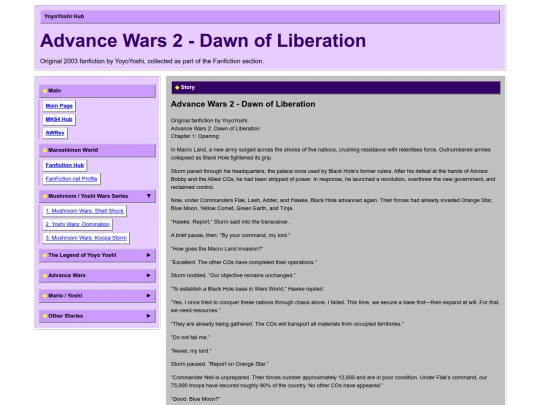This screenshot has width=540, height=405.
Task: Click the line '"Hawke. Report," Sturm said'
Action: [230, 222]
